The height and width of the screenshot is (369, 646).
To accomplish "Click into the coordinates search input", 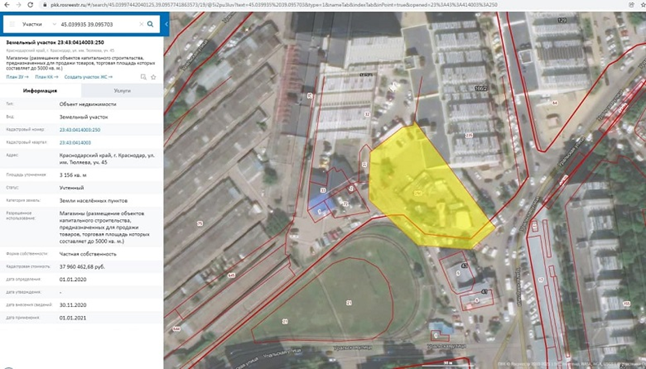I will (98, 24).
